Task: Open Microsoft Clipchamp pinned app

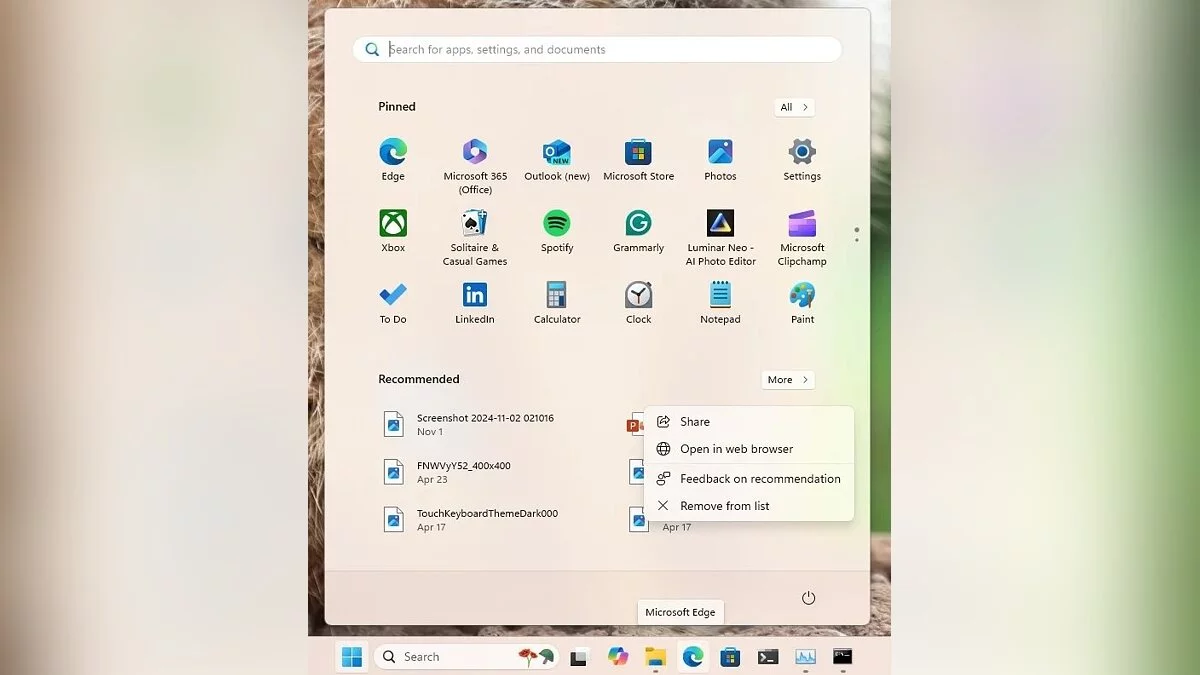Action: click(802, 224)
